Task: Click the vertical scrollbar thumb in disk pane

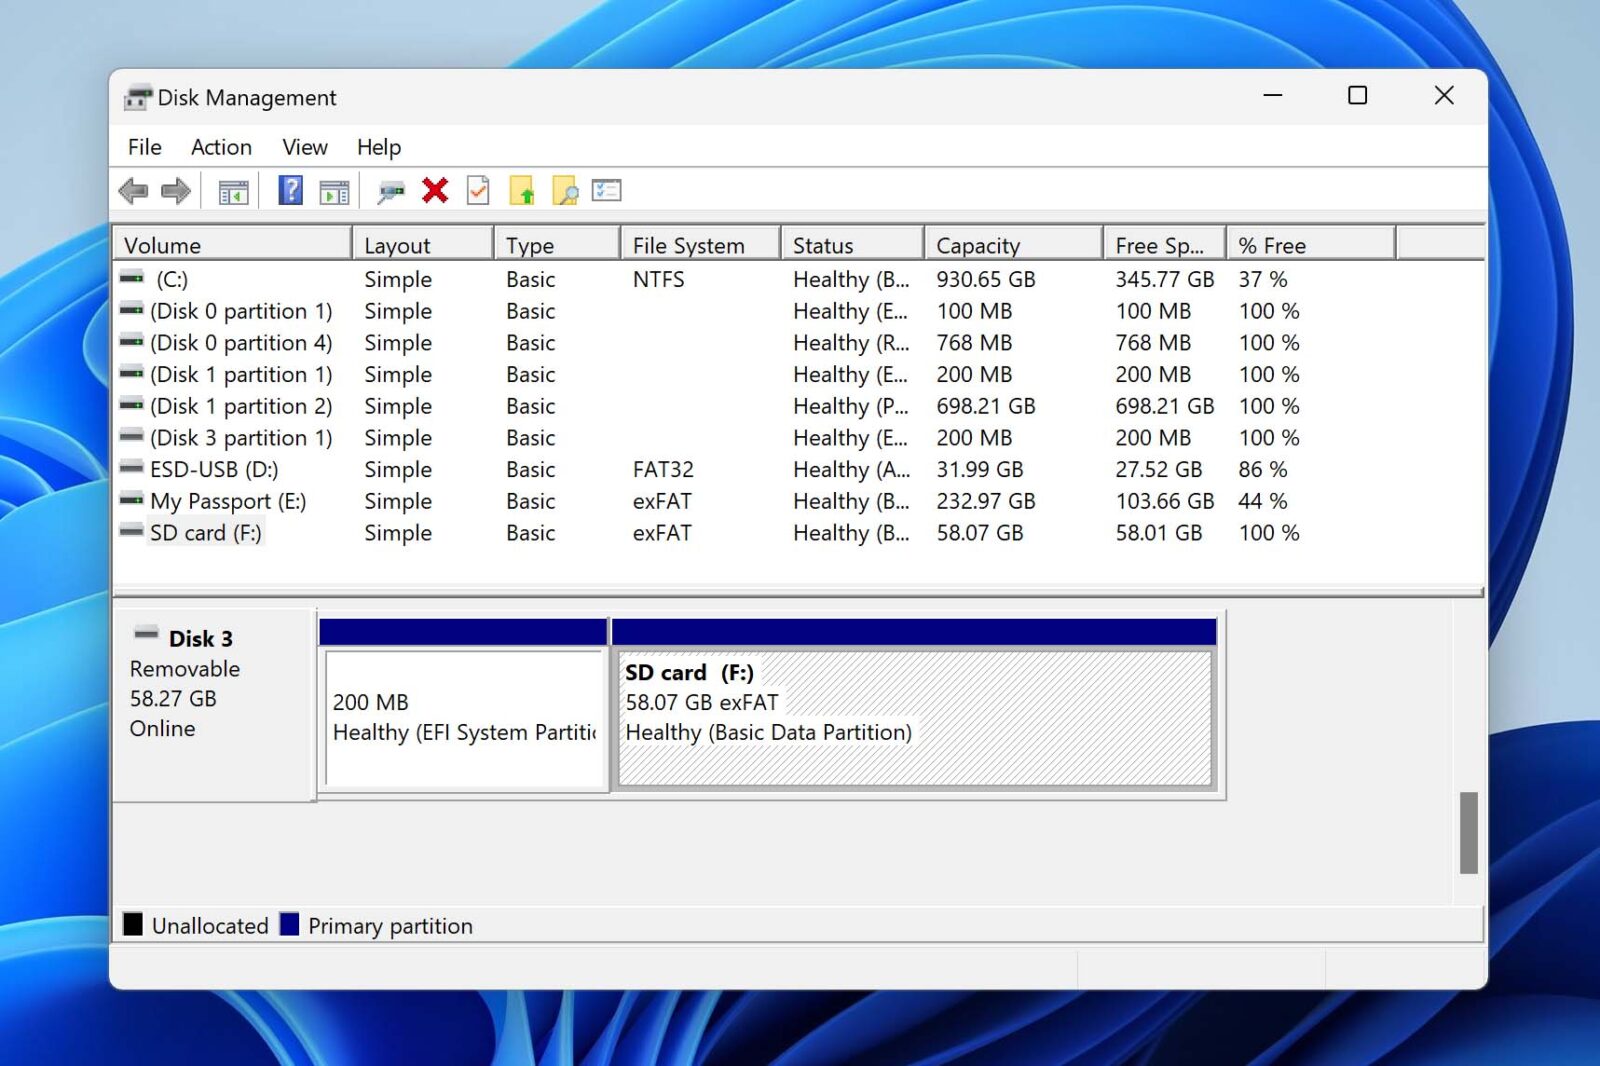Action: pyautogui.click(x=1468, y=833)
